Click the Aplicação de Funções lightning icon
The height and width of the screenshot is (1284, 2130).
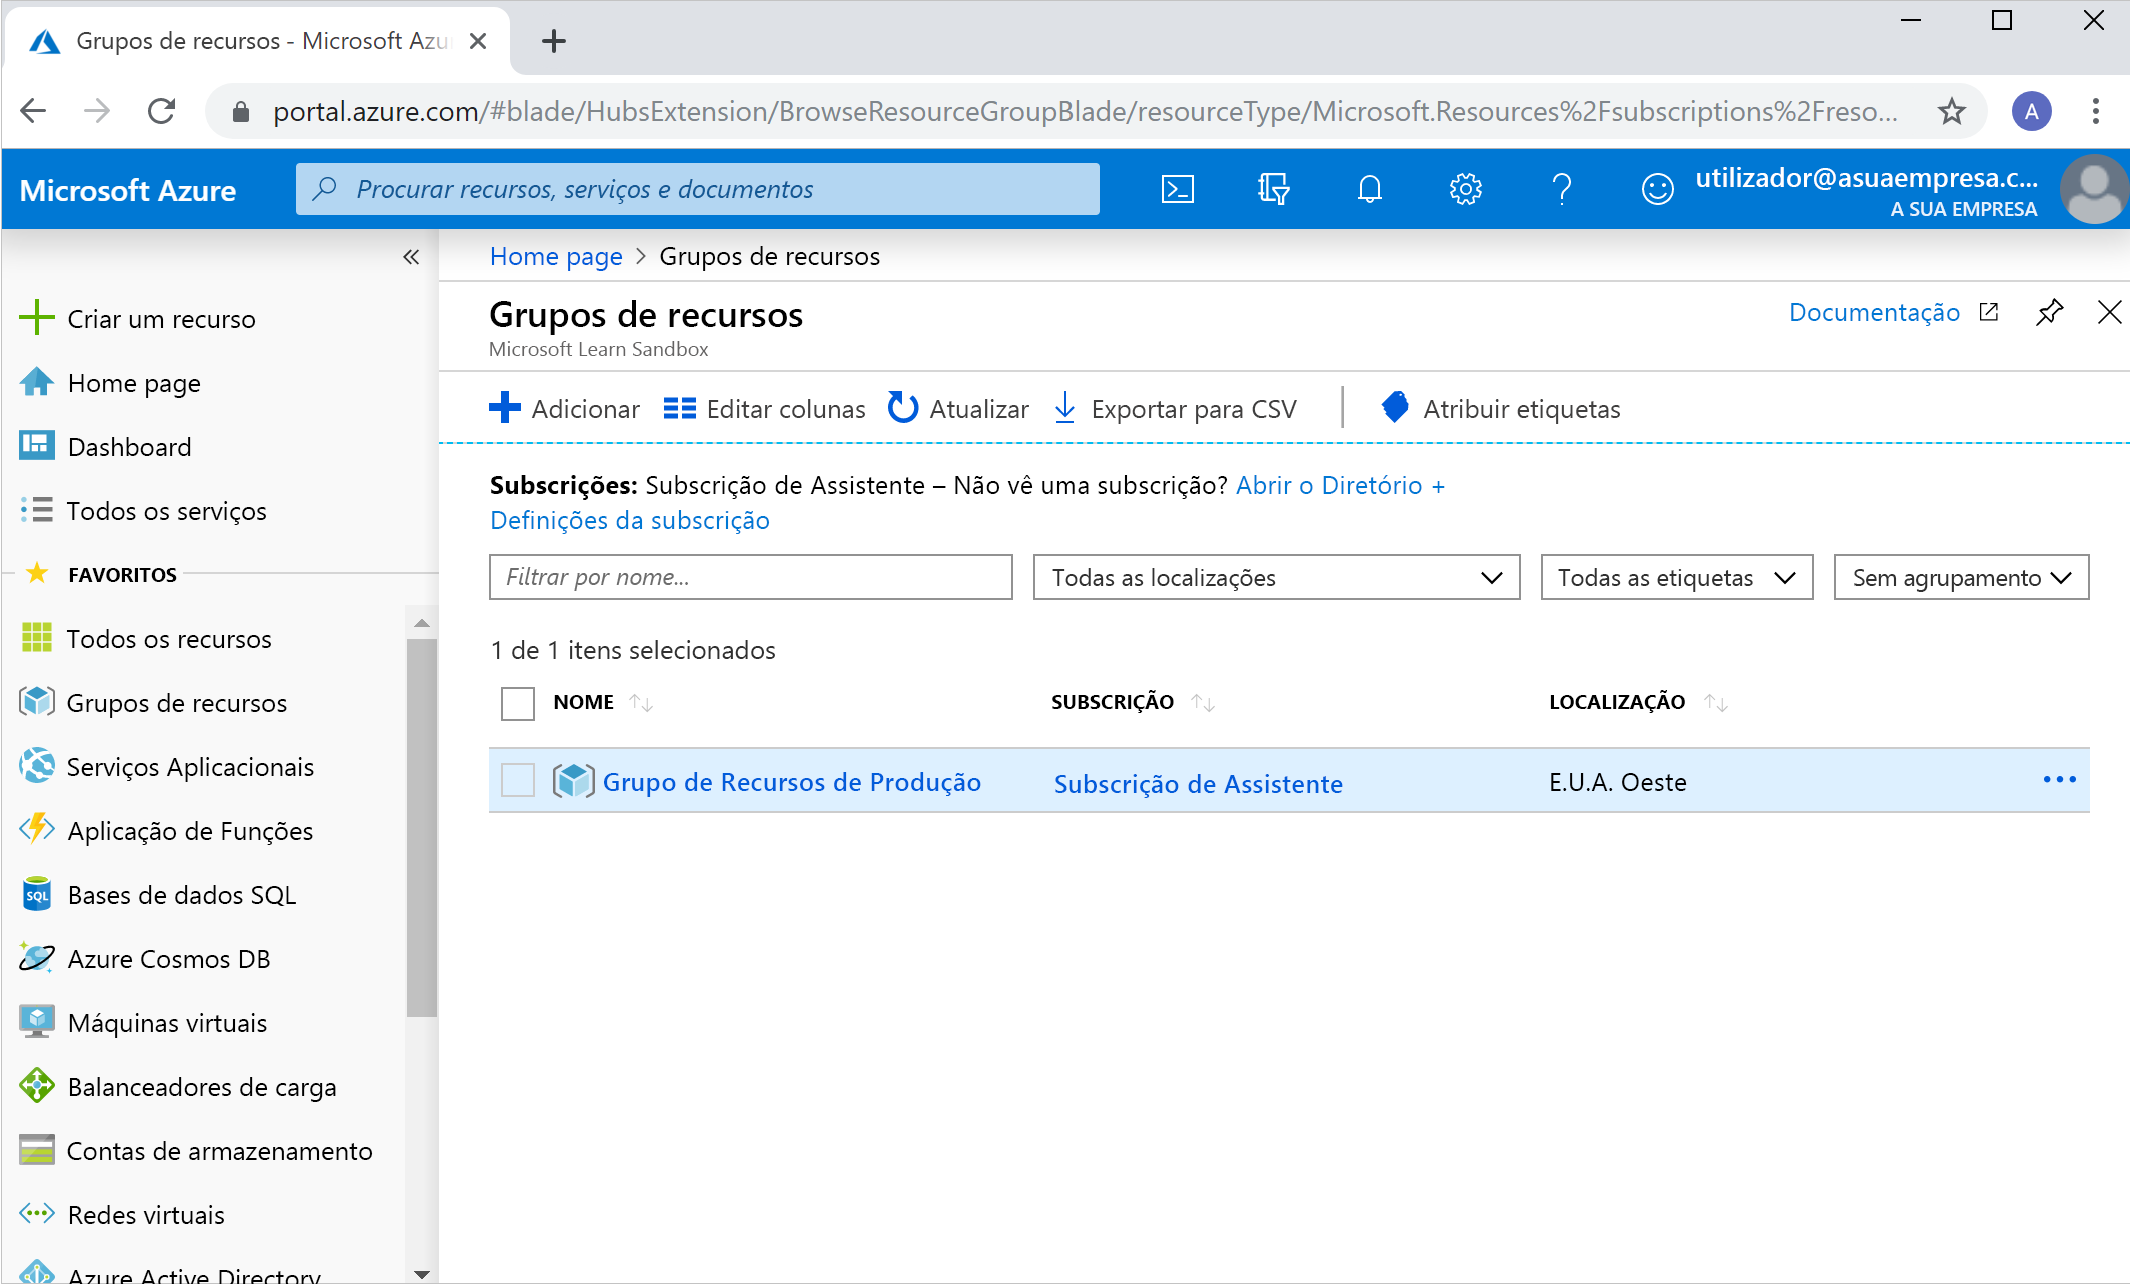point(37,829)
